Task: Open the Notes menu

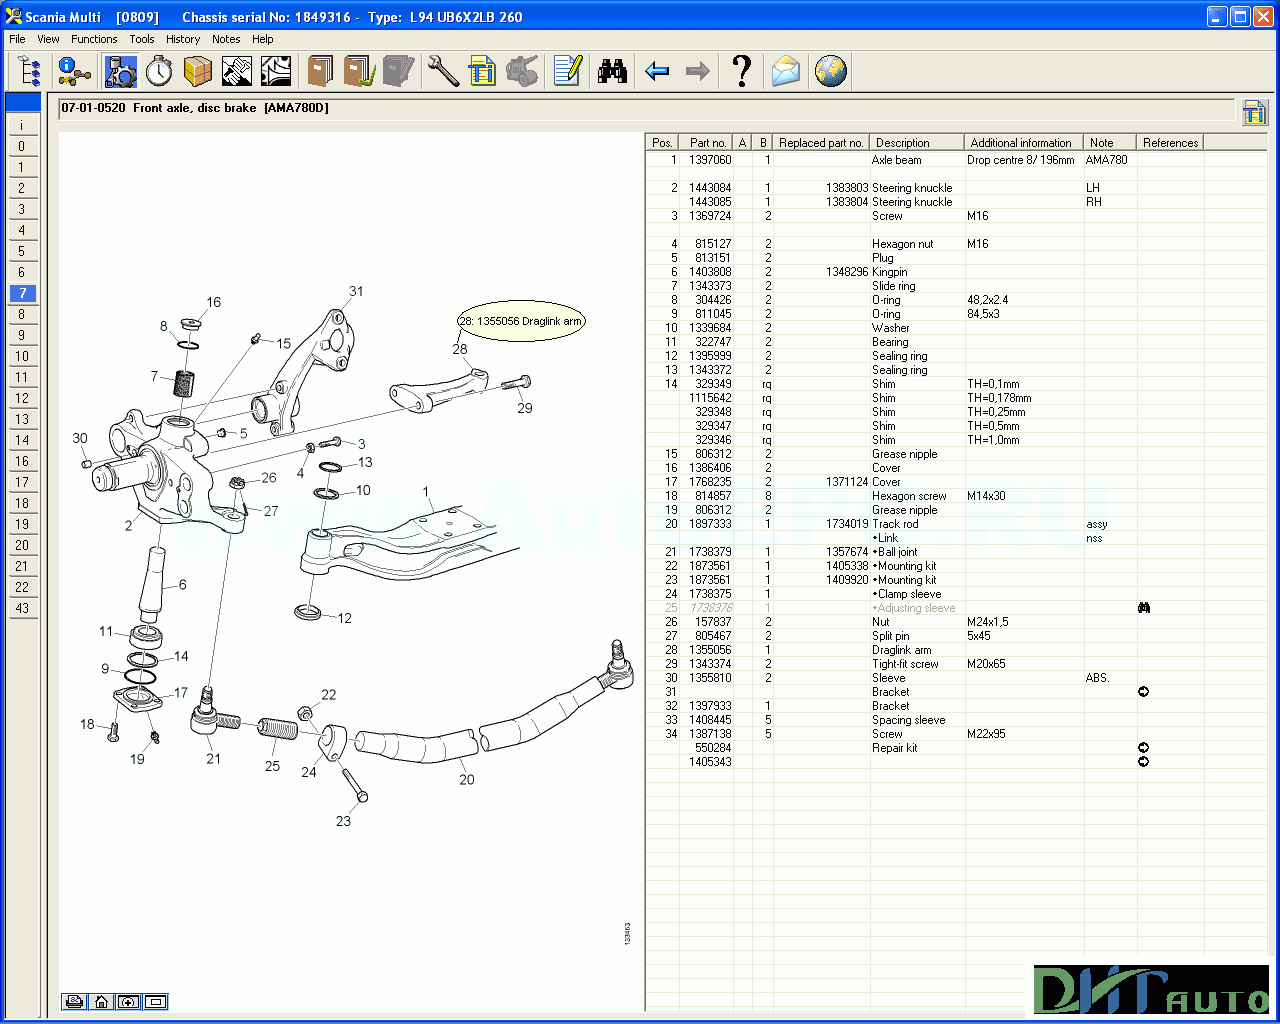Action: [x=226, y=39]
